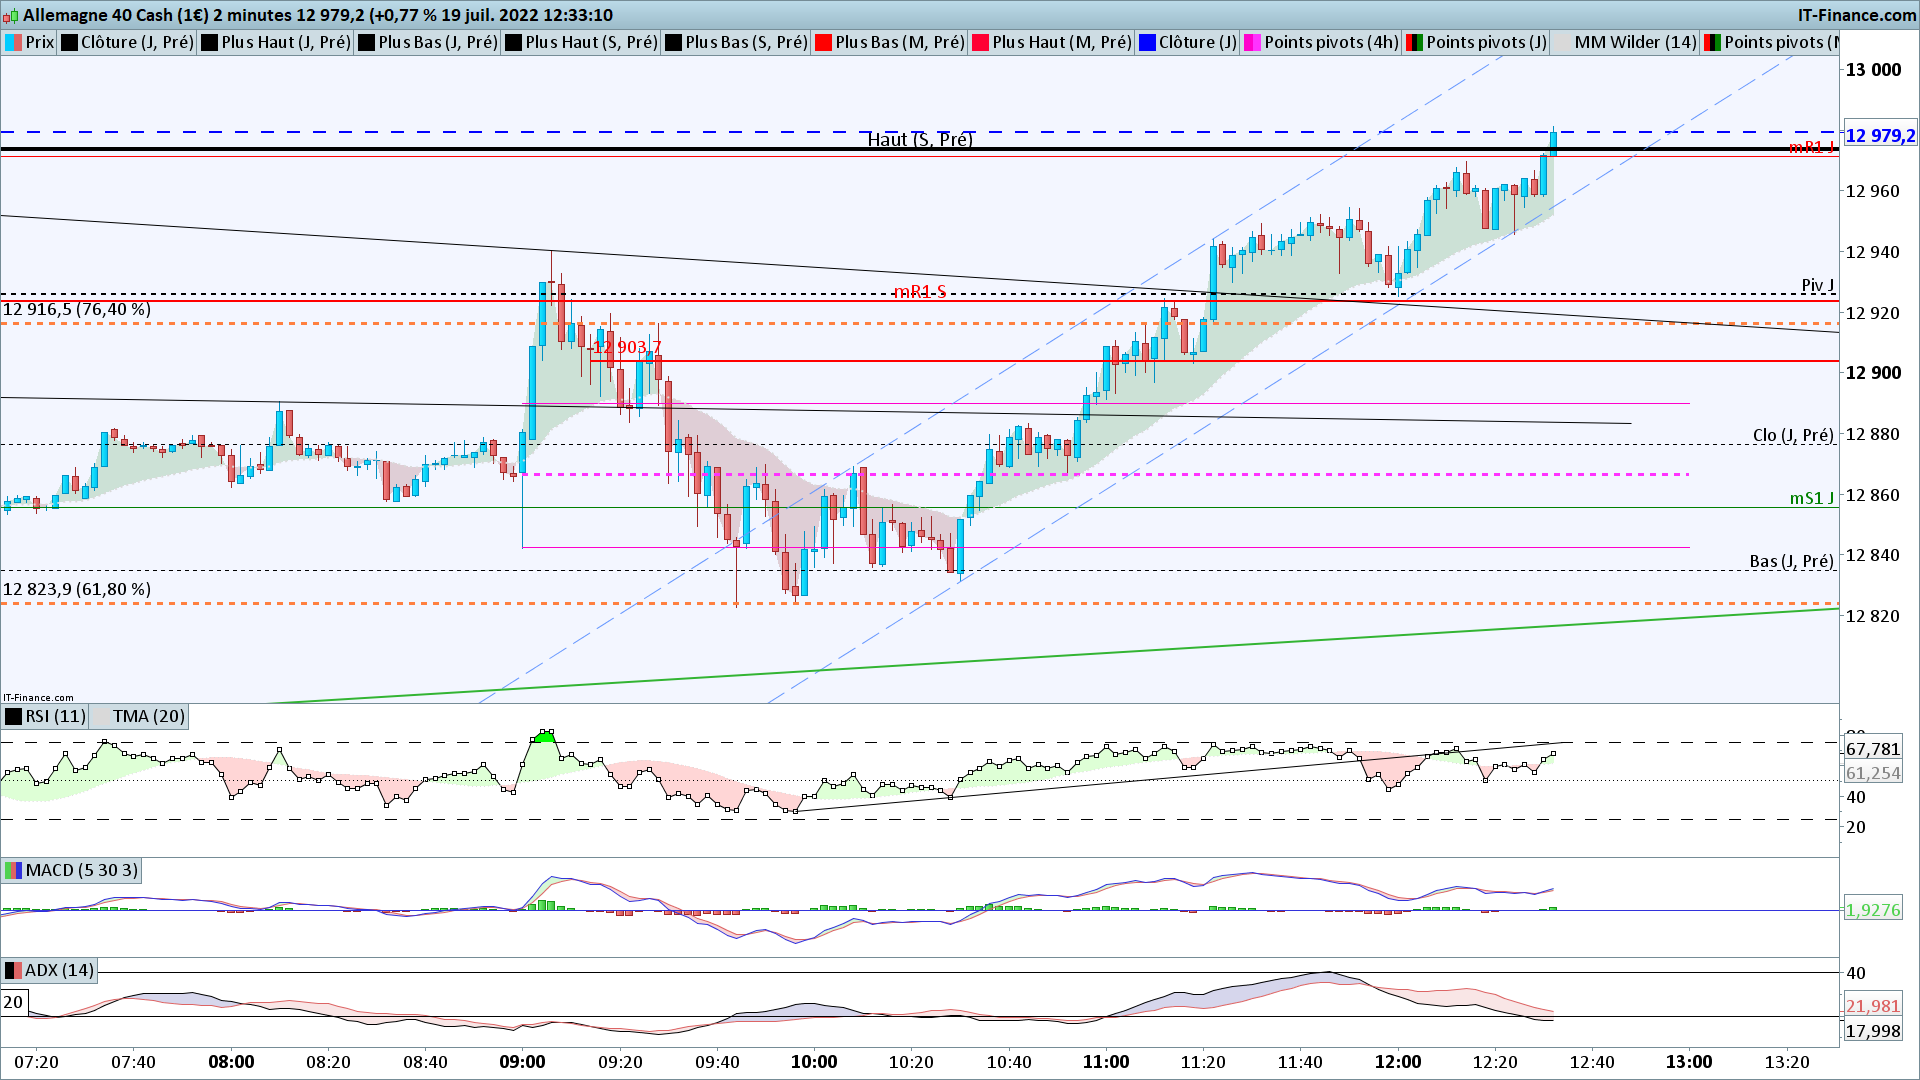Image resolution: width=1920 pixels, height=1080 pixels.
Task: Click the IT-Finance.com link in title bar
Action: point(1856,15)
